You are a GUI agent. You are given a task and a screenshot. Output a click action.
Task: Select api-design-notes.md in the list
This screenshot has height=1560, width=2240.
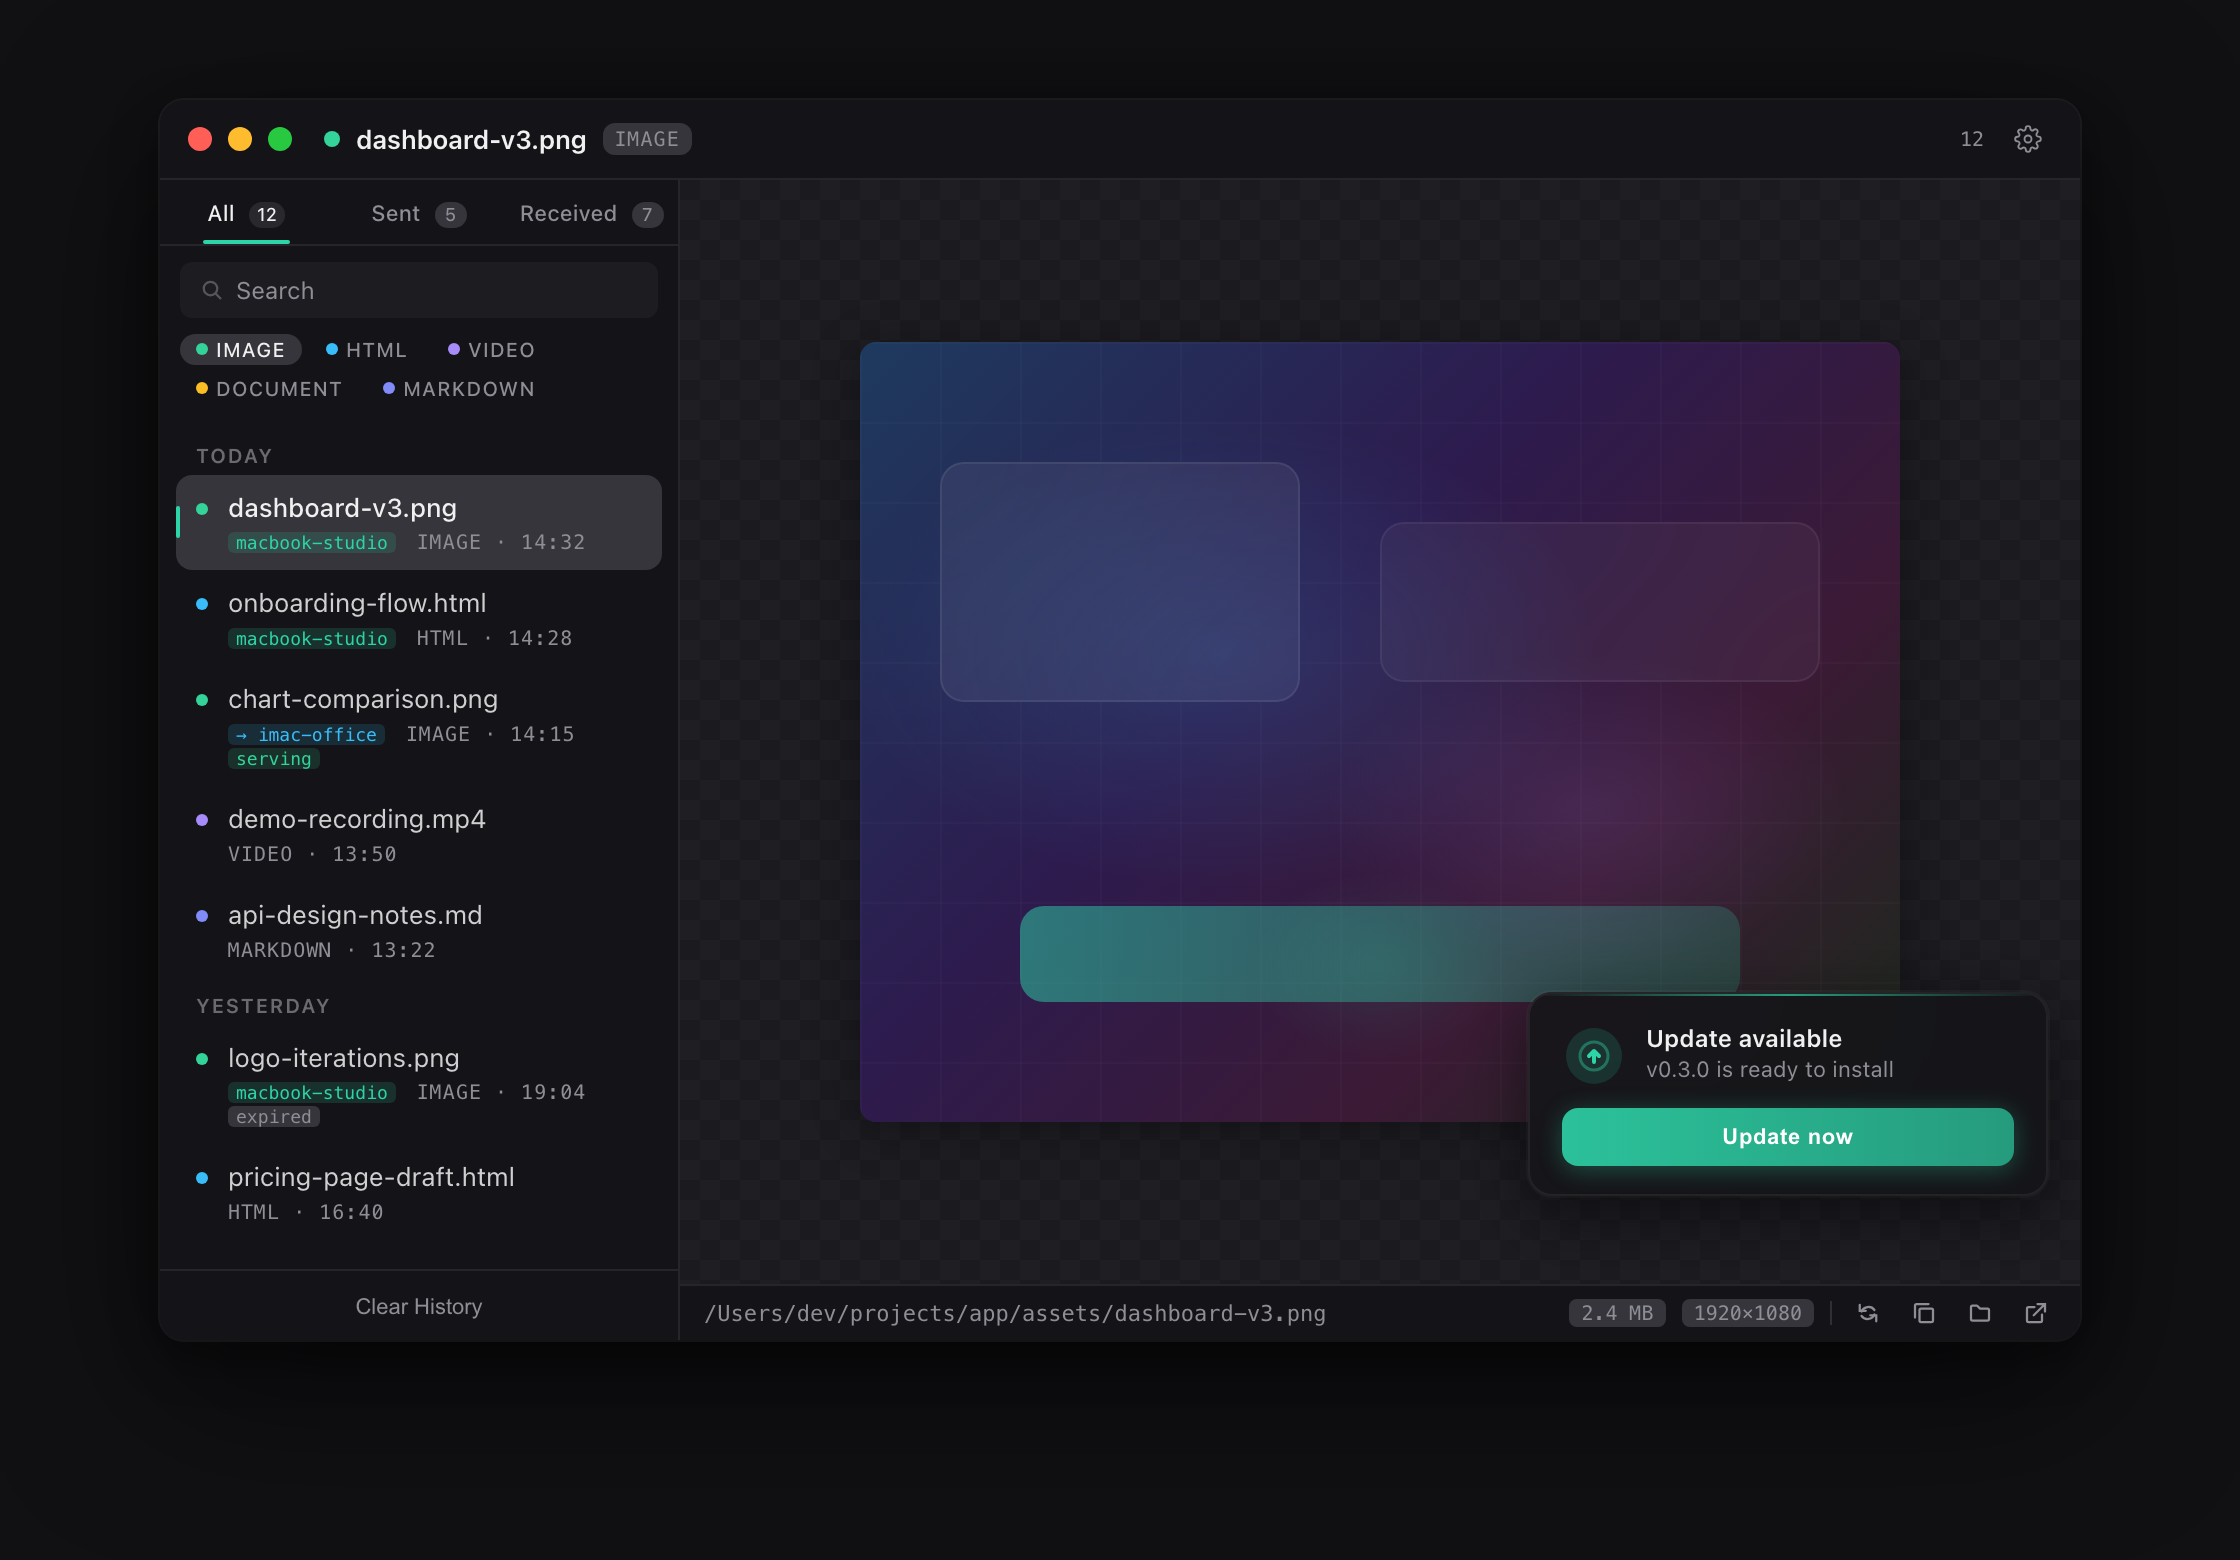[x=419, y=932]
